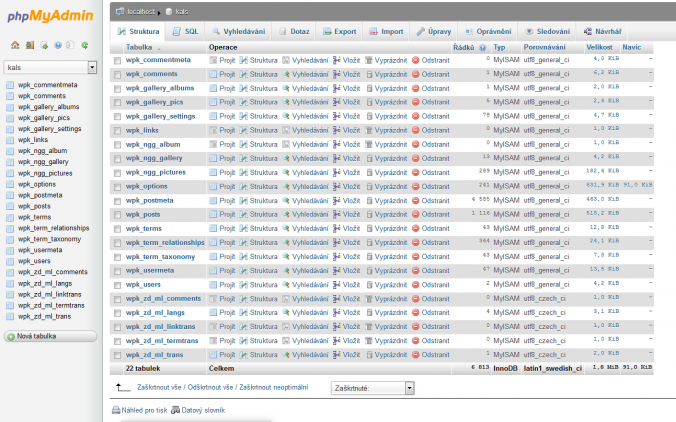Click the Projít browse icon for wpk_posts
Viewport: 676px width, 422px height.
pos(213,214)
